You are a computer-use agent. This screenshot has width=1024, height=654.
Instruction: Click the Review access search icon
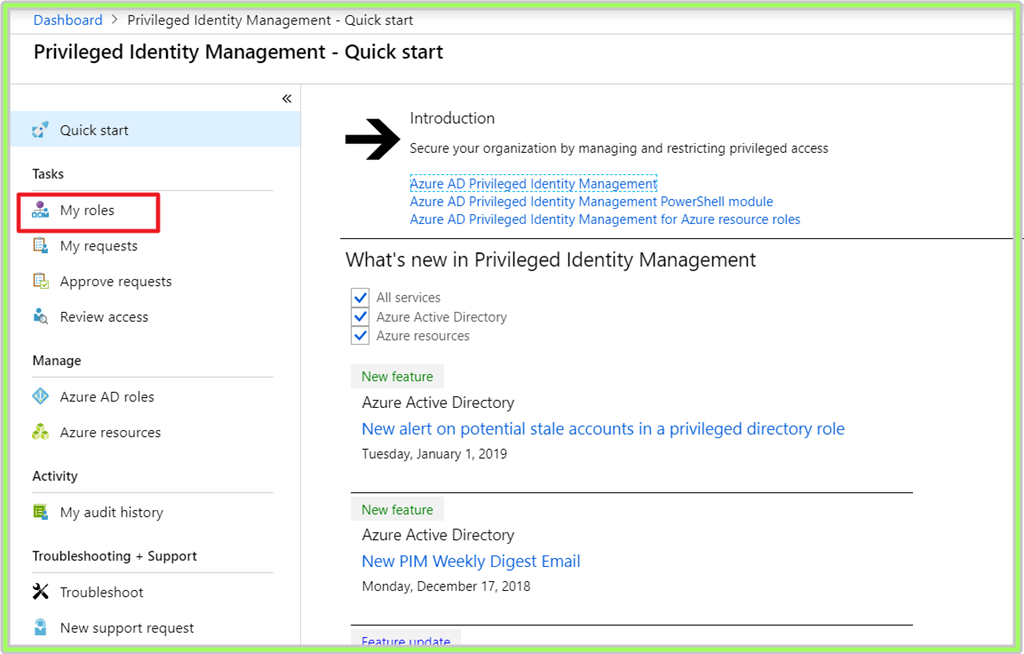point(40,317)
